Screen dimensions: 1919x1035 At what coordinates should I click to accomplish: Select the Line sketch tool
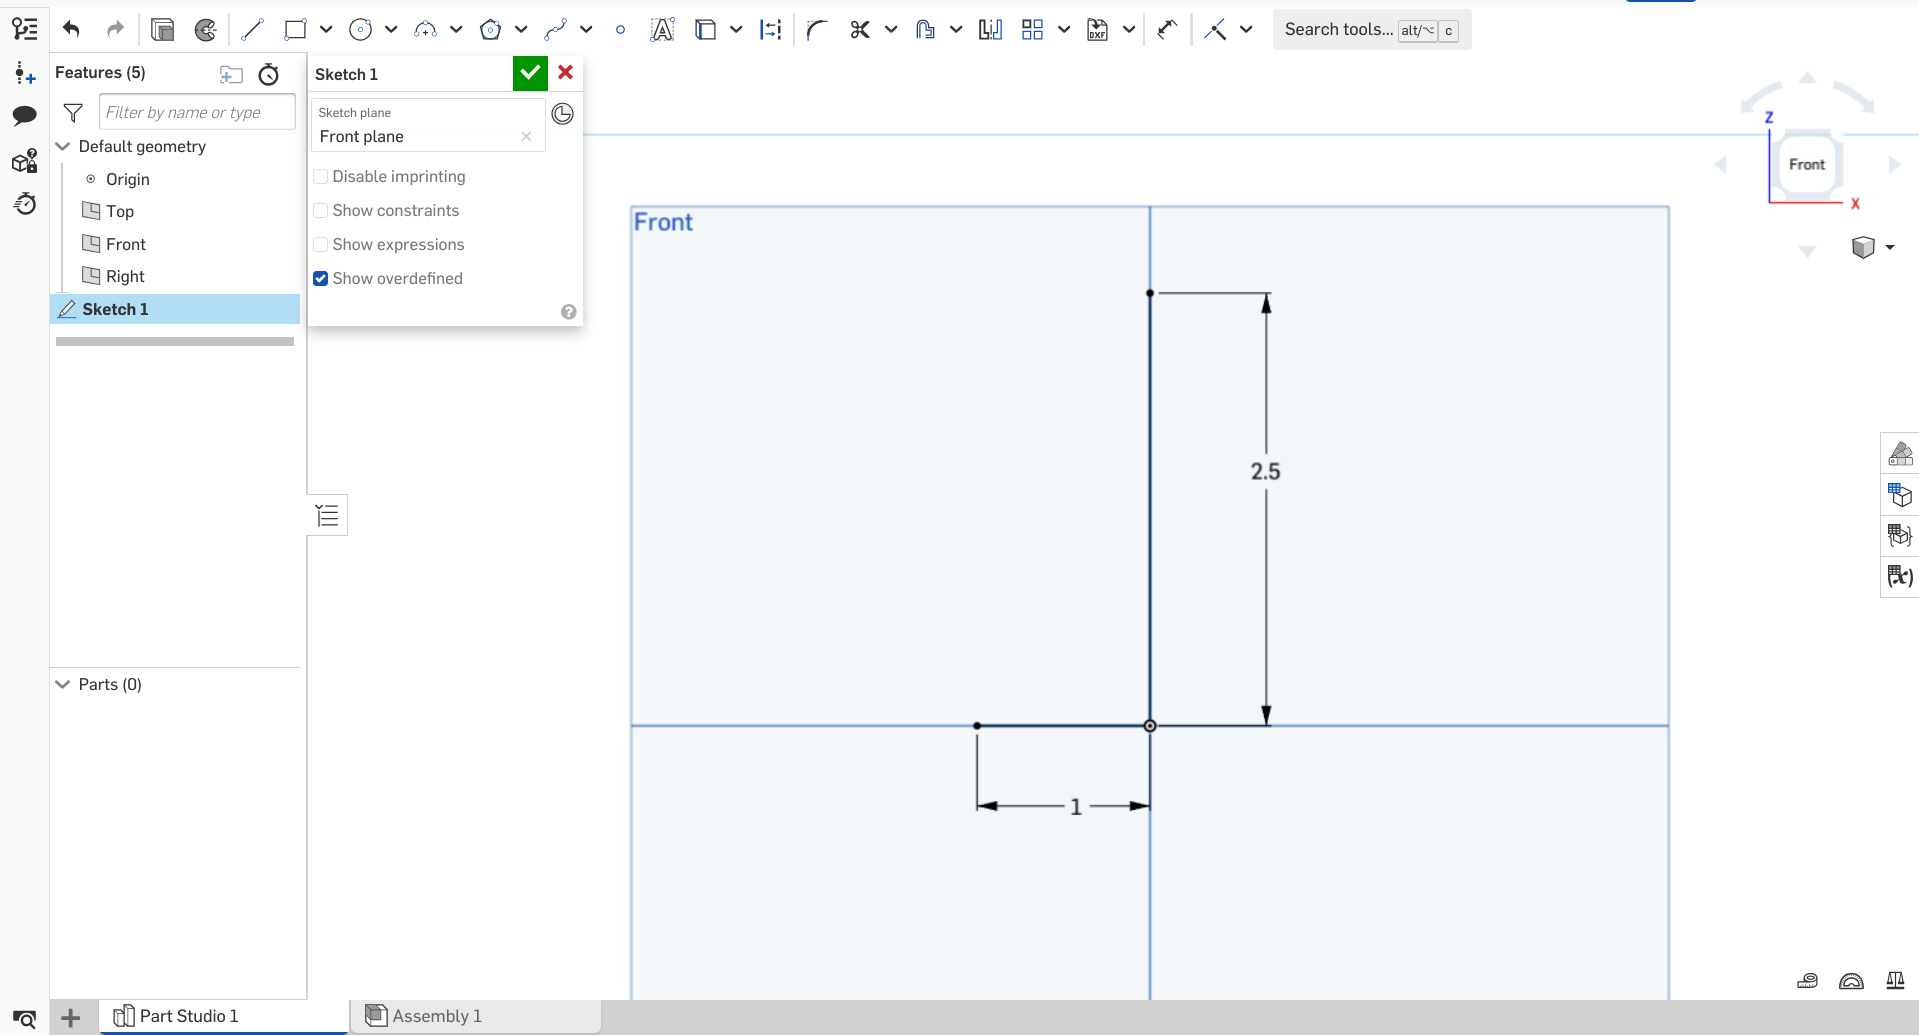point(252,30)
